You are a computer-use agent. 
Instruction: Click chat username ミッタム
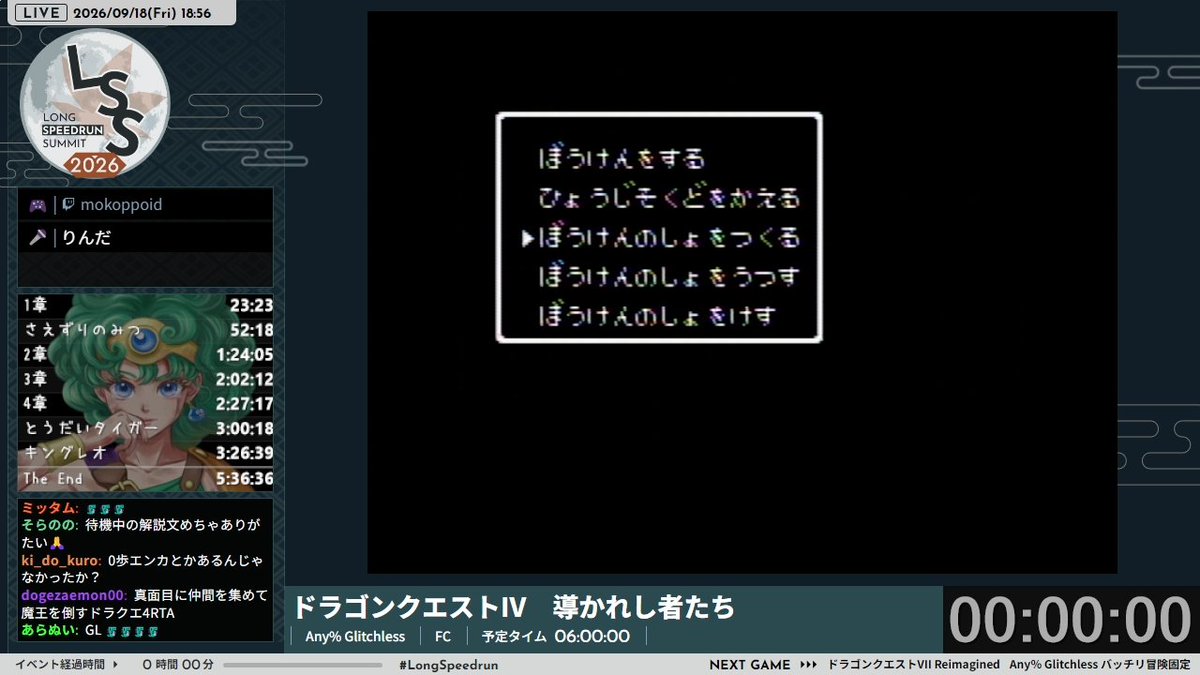click(x=48, y=510)
